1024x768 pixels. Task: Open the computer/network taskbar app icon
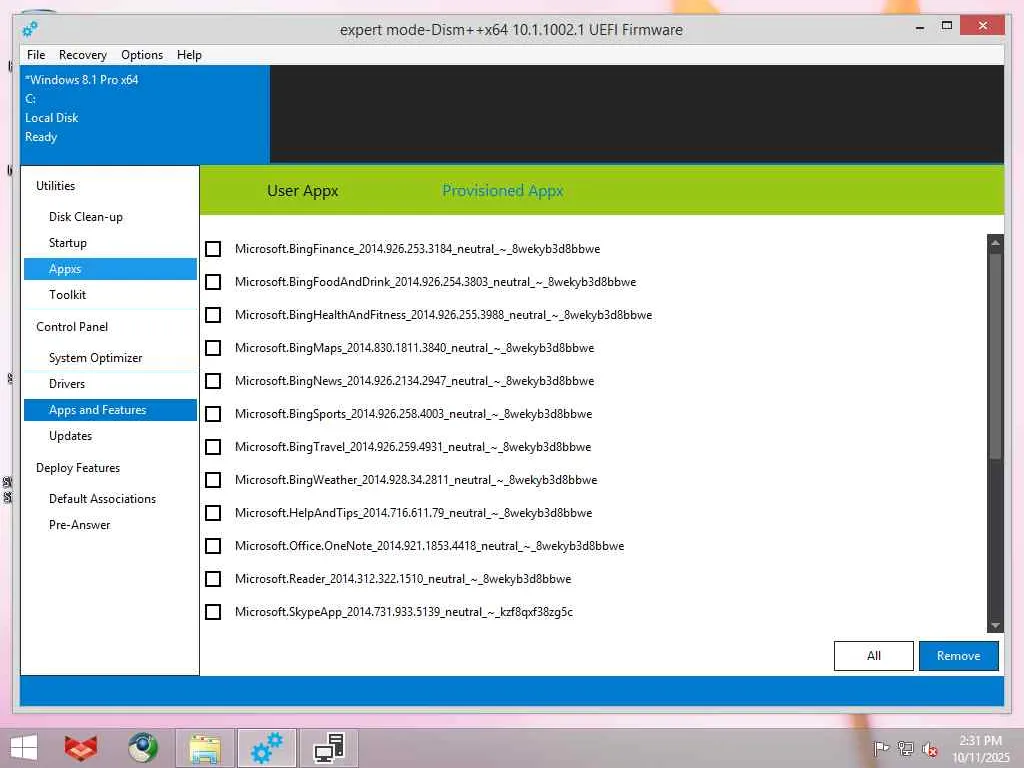328,748
